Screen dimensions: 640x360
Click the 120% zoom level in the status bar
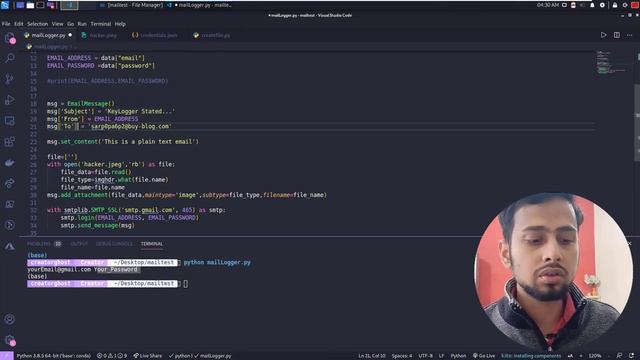point(595,356)
